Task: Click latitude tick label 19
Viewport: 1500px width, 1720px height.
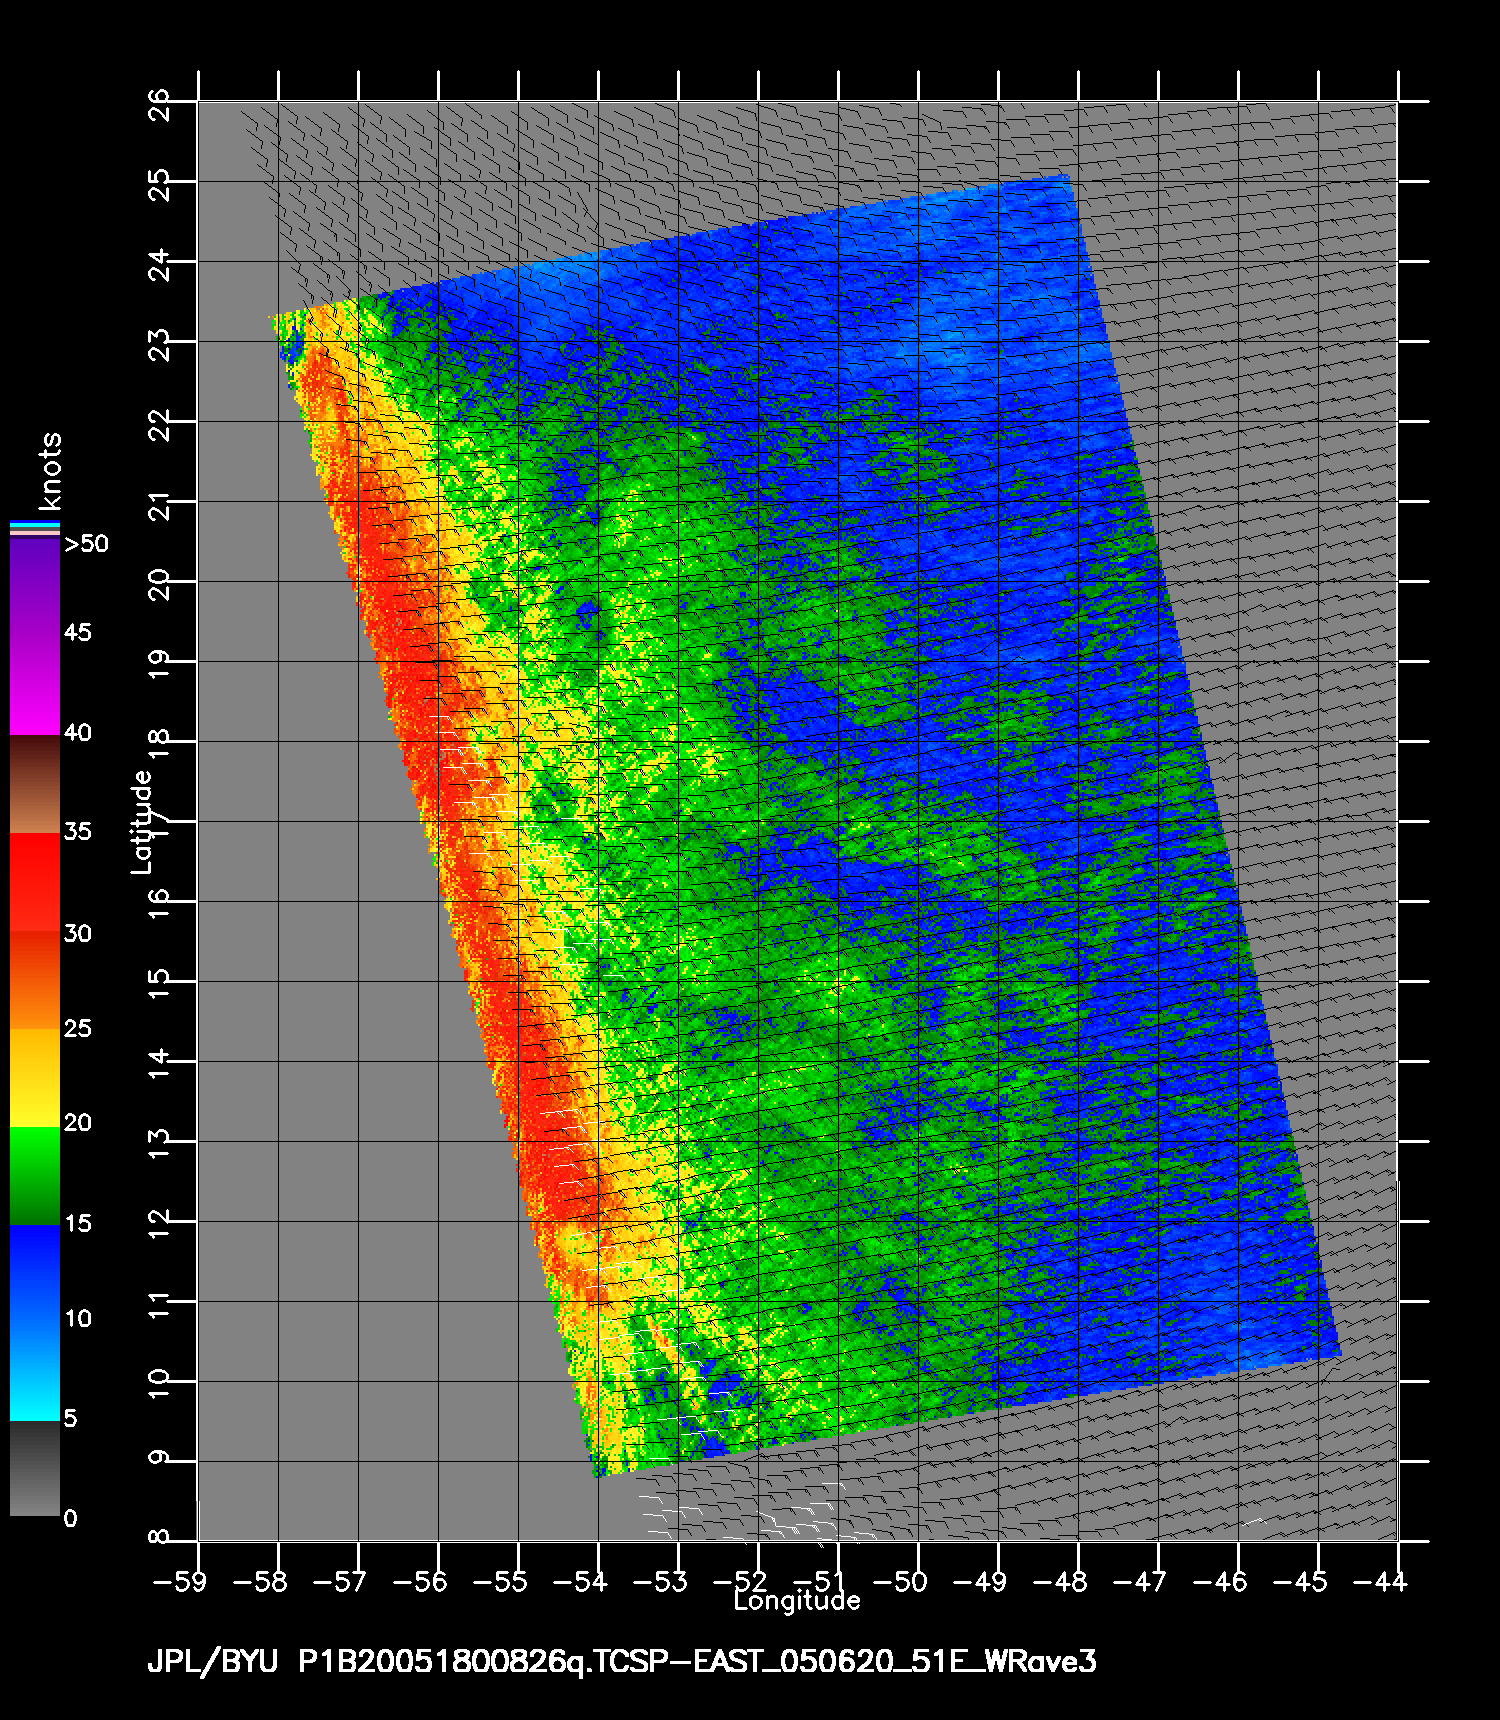Action: point(159,663)
